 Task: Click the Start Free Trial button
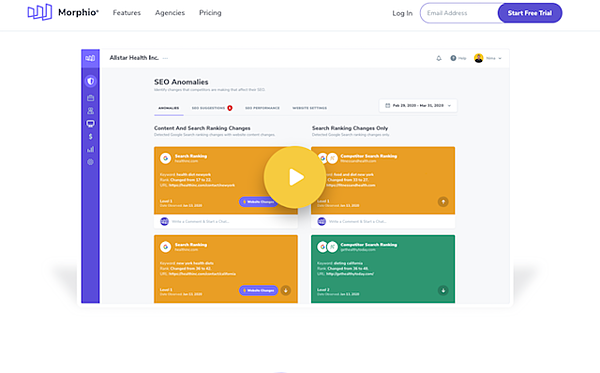click(530, 13)
